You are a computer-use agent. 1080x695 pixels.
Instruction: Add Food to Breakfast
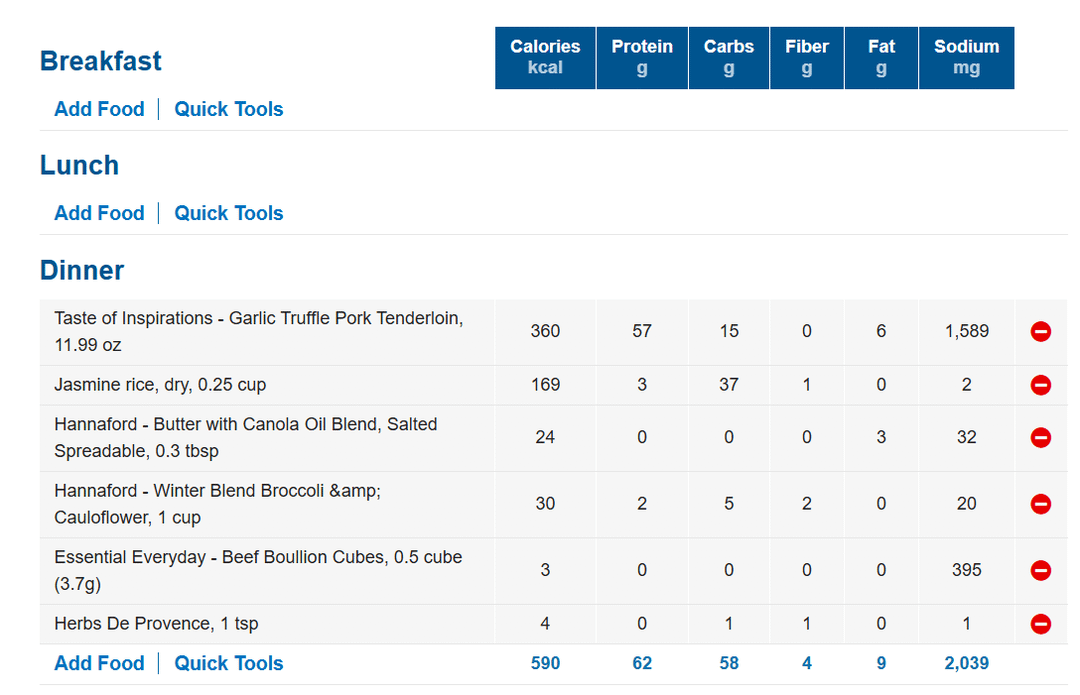[99, 109]
